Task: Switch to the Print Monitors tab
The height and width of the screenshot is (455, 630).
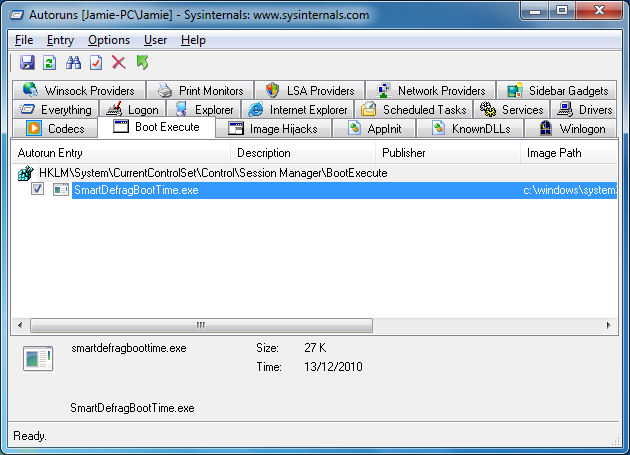Action: coord(200,90)
